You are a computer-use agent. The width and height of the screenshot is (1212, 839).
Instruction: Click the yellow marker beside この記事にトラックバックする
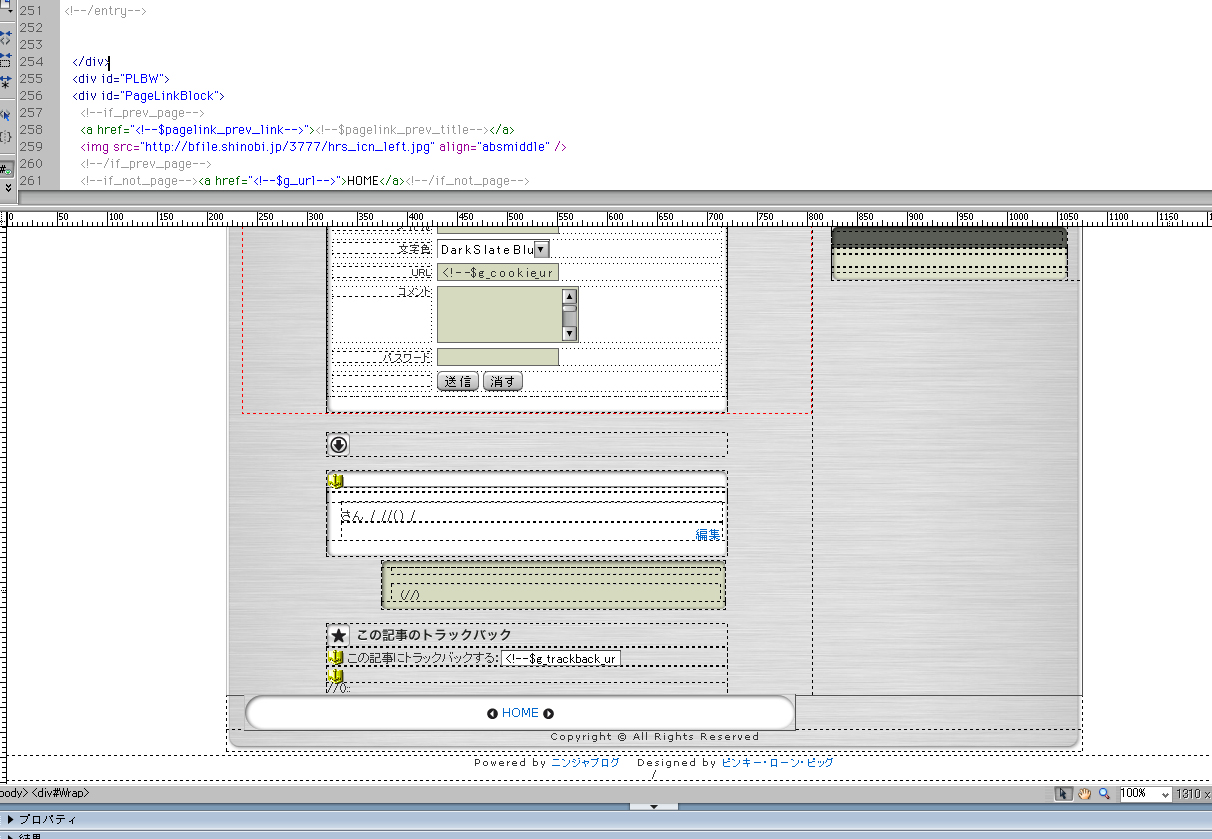[x=335, y=657]
